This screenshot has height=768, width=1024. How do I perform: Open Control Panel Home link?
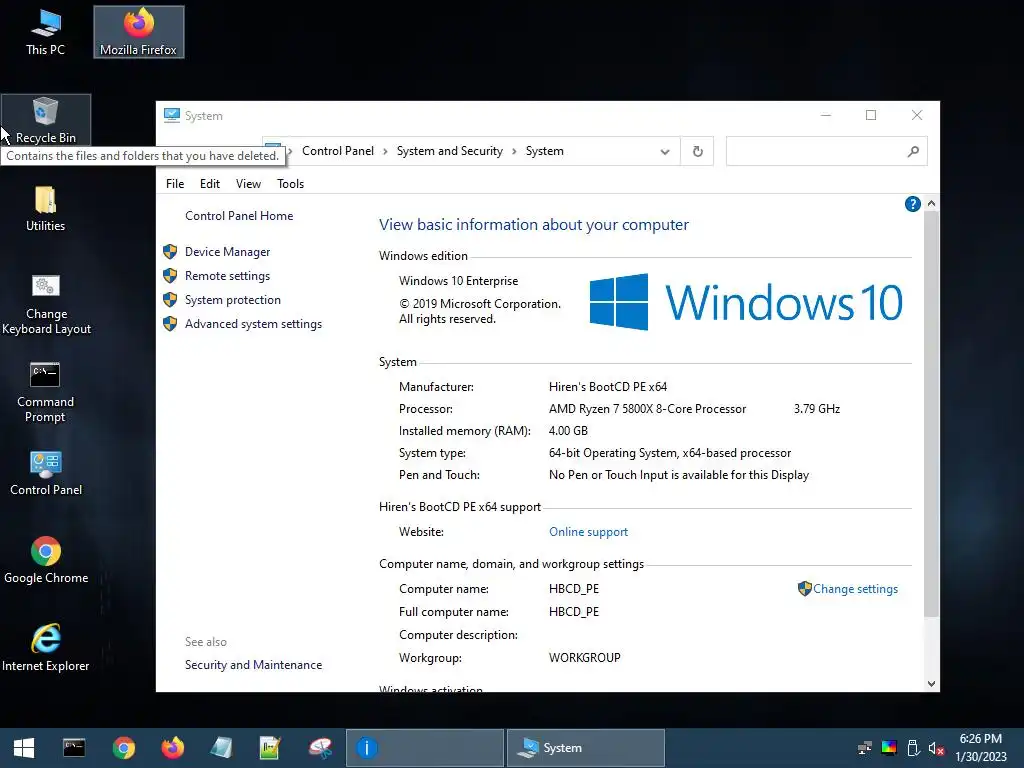[239, 216]
